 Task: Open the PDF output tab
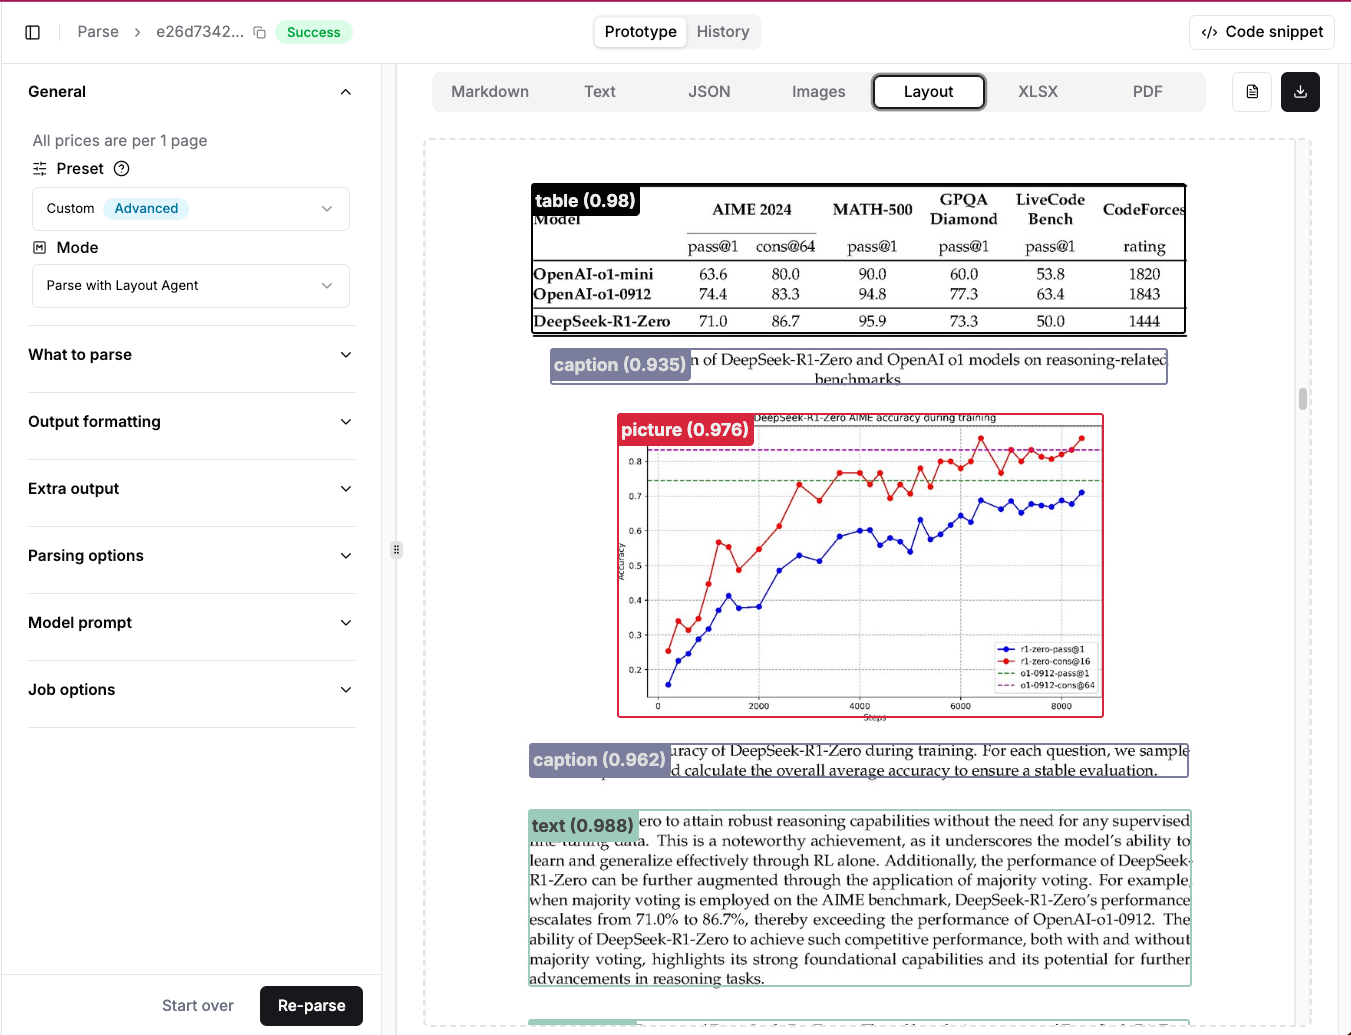point(1148,92)
